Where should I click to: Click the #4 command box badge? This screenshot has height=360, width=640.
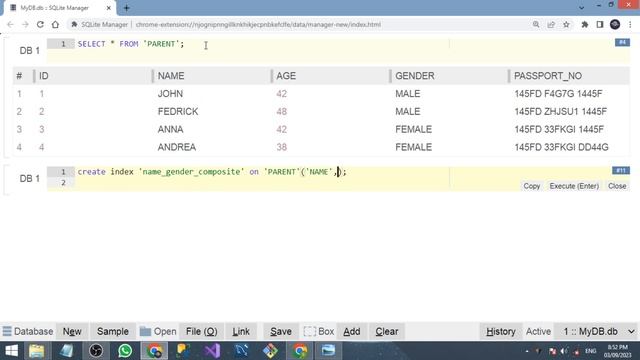click(622, 42)
